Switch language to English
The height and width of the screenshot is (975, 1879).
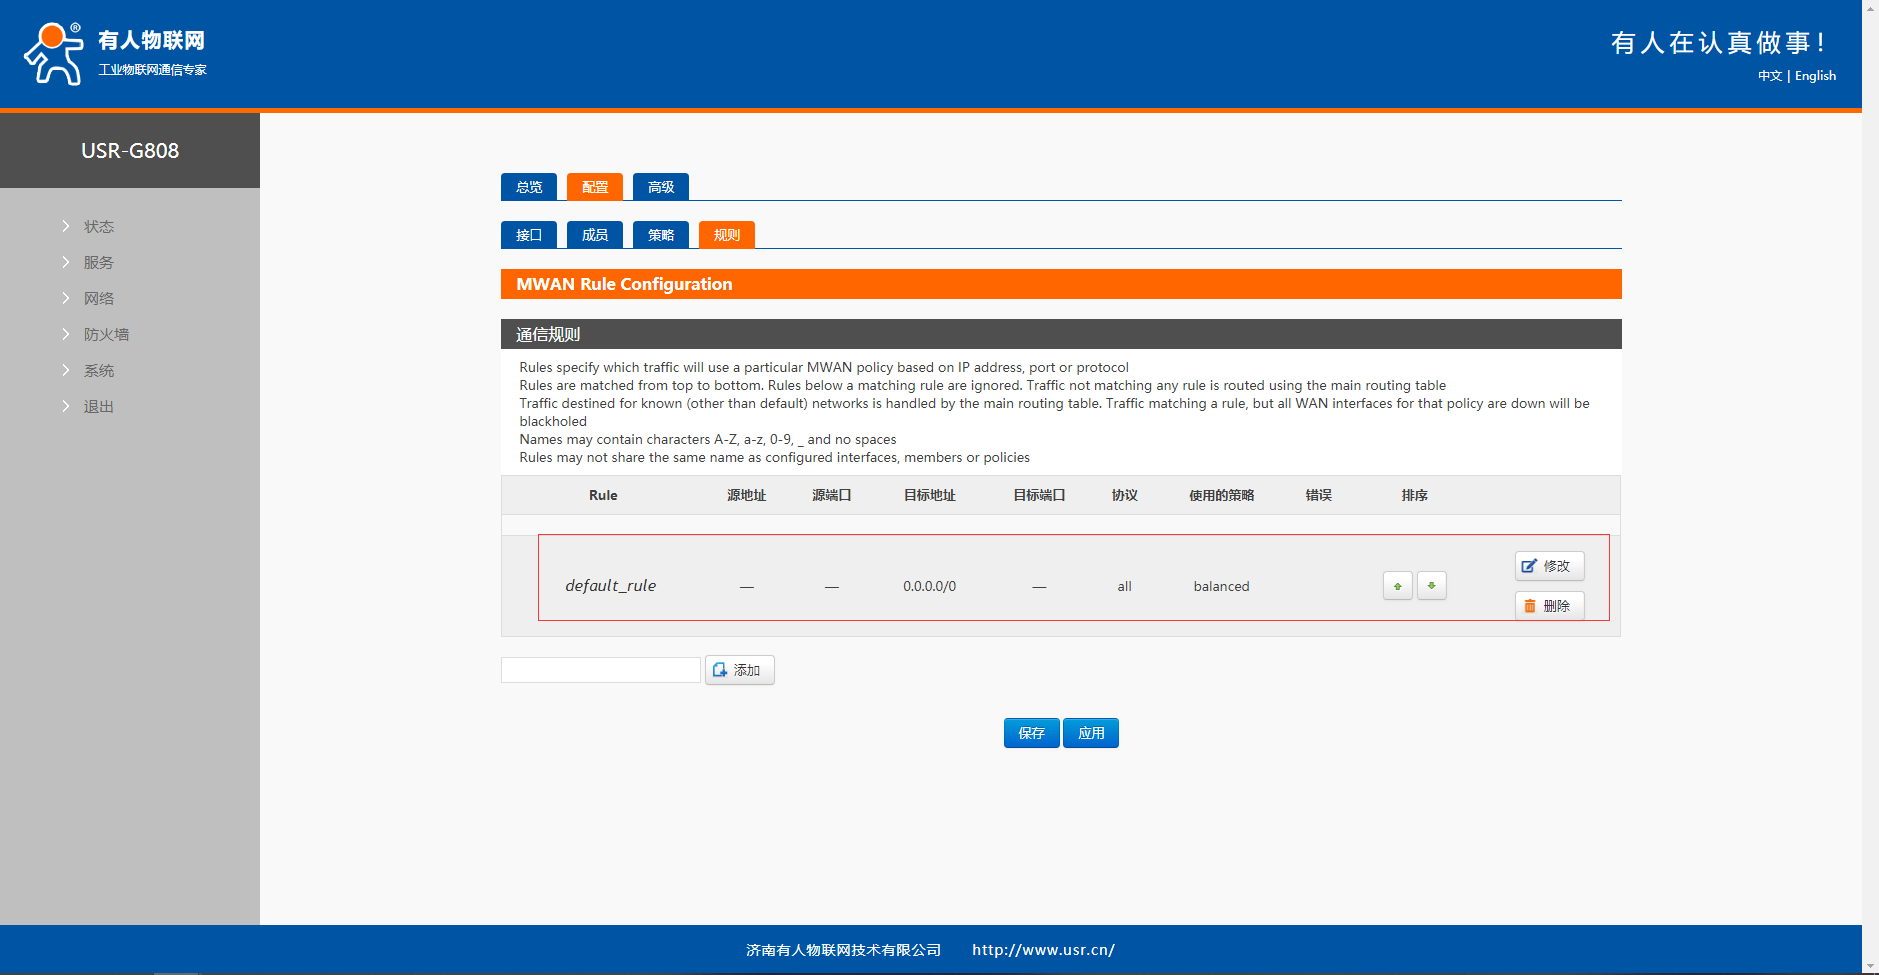point(1815,76)
